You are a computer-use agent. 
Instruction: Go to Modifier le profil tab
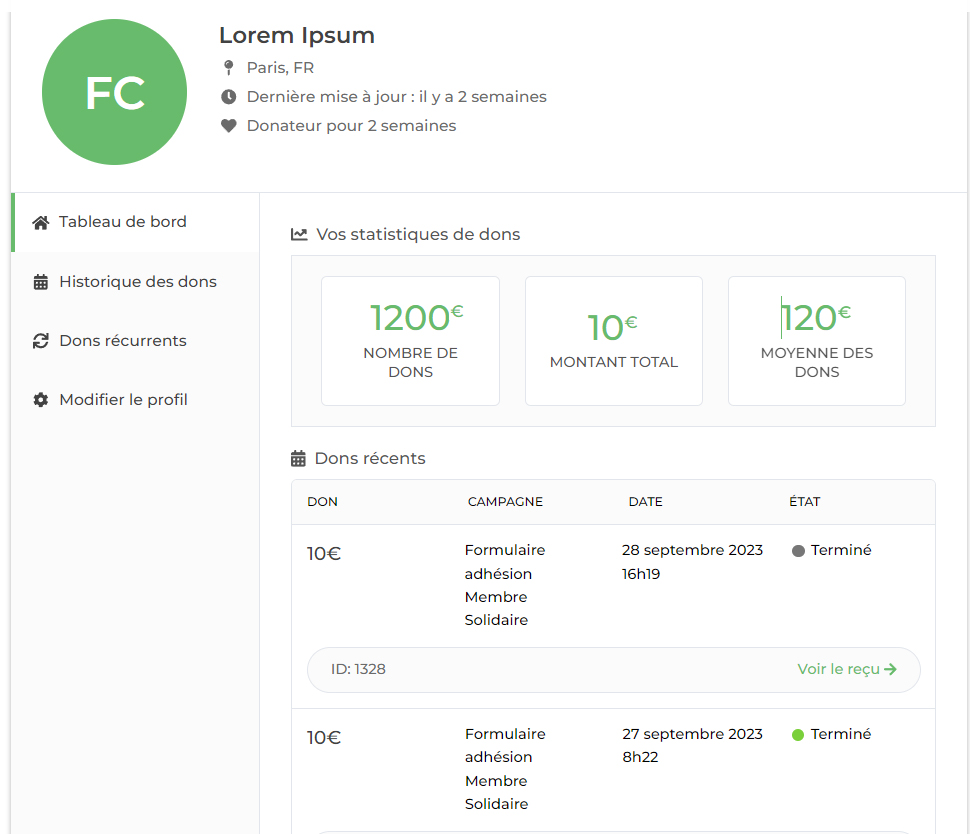[x=135, y=400]
